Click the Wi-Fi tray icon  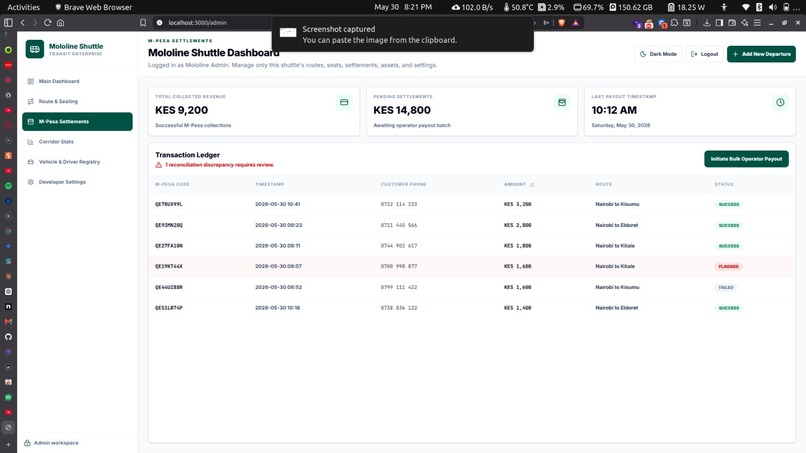746,7
